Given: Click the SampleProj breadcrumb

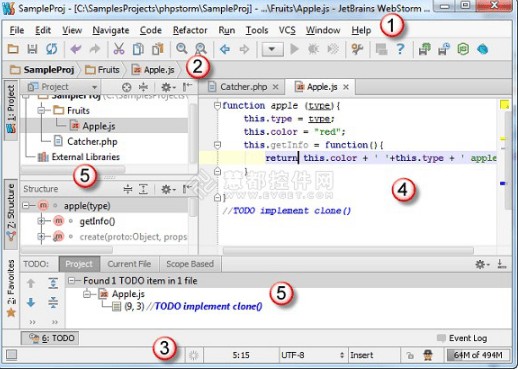Looking at the screenshot, I should [42, 70].
